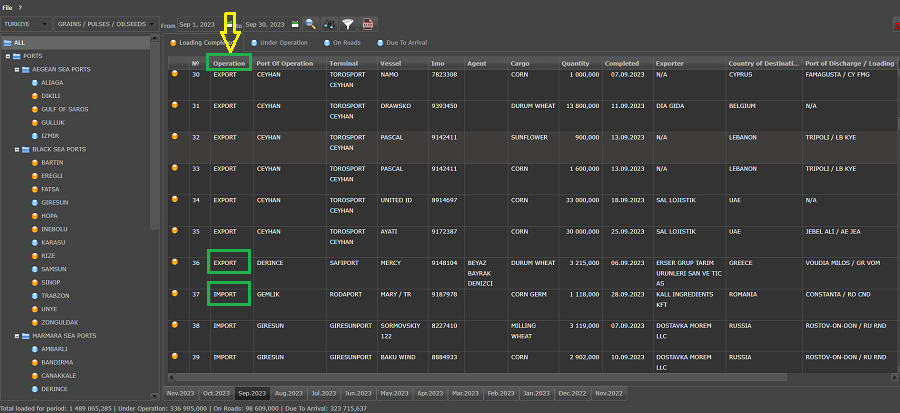This screenshot has height=413, width=900.
Task: Click the magnifier search icon in toolbar
Action: click(x=311, y=24)
